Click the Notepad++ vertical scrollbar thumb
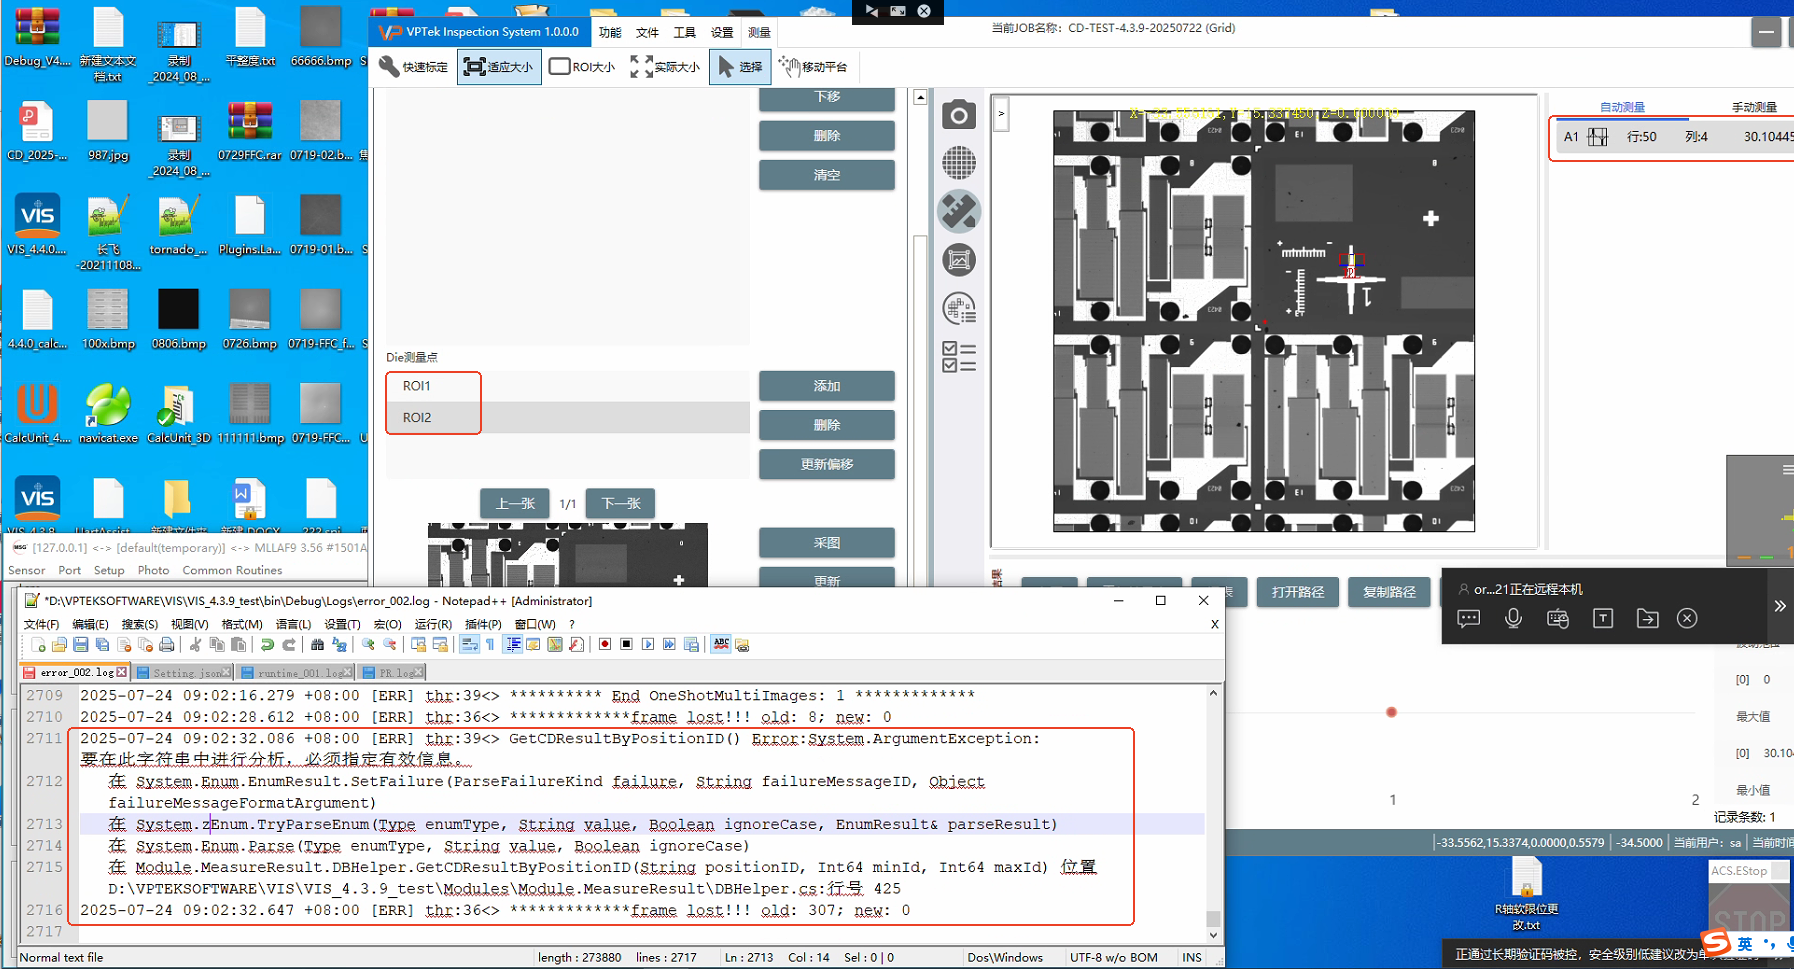The height and width of the screenshot is (969, 1794). [1213, 918]
